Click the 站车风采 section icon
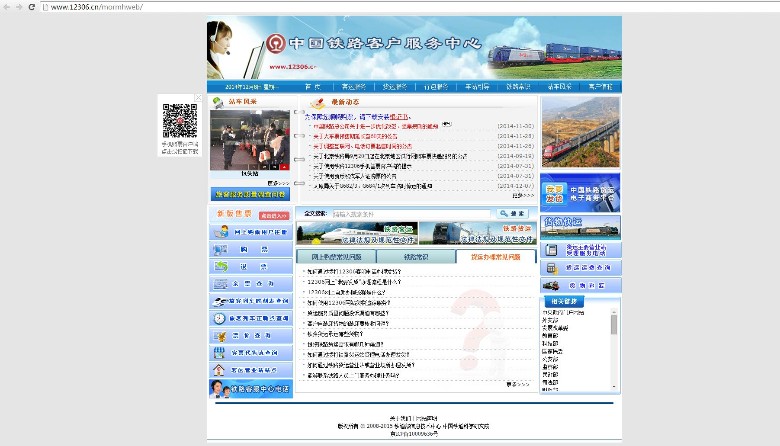Screen dimensions: 780x446 pos(218,102)
